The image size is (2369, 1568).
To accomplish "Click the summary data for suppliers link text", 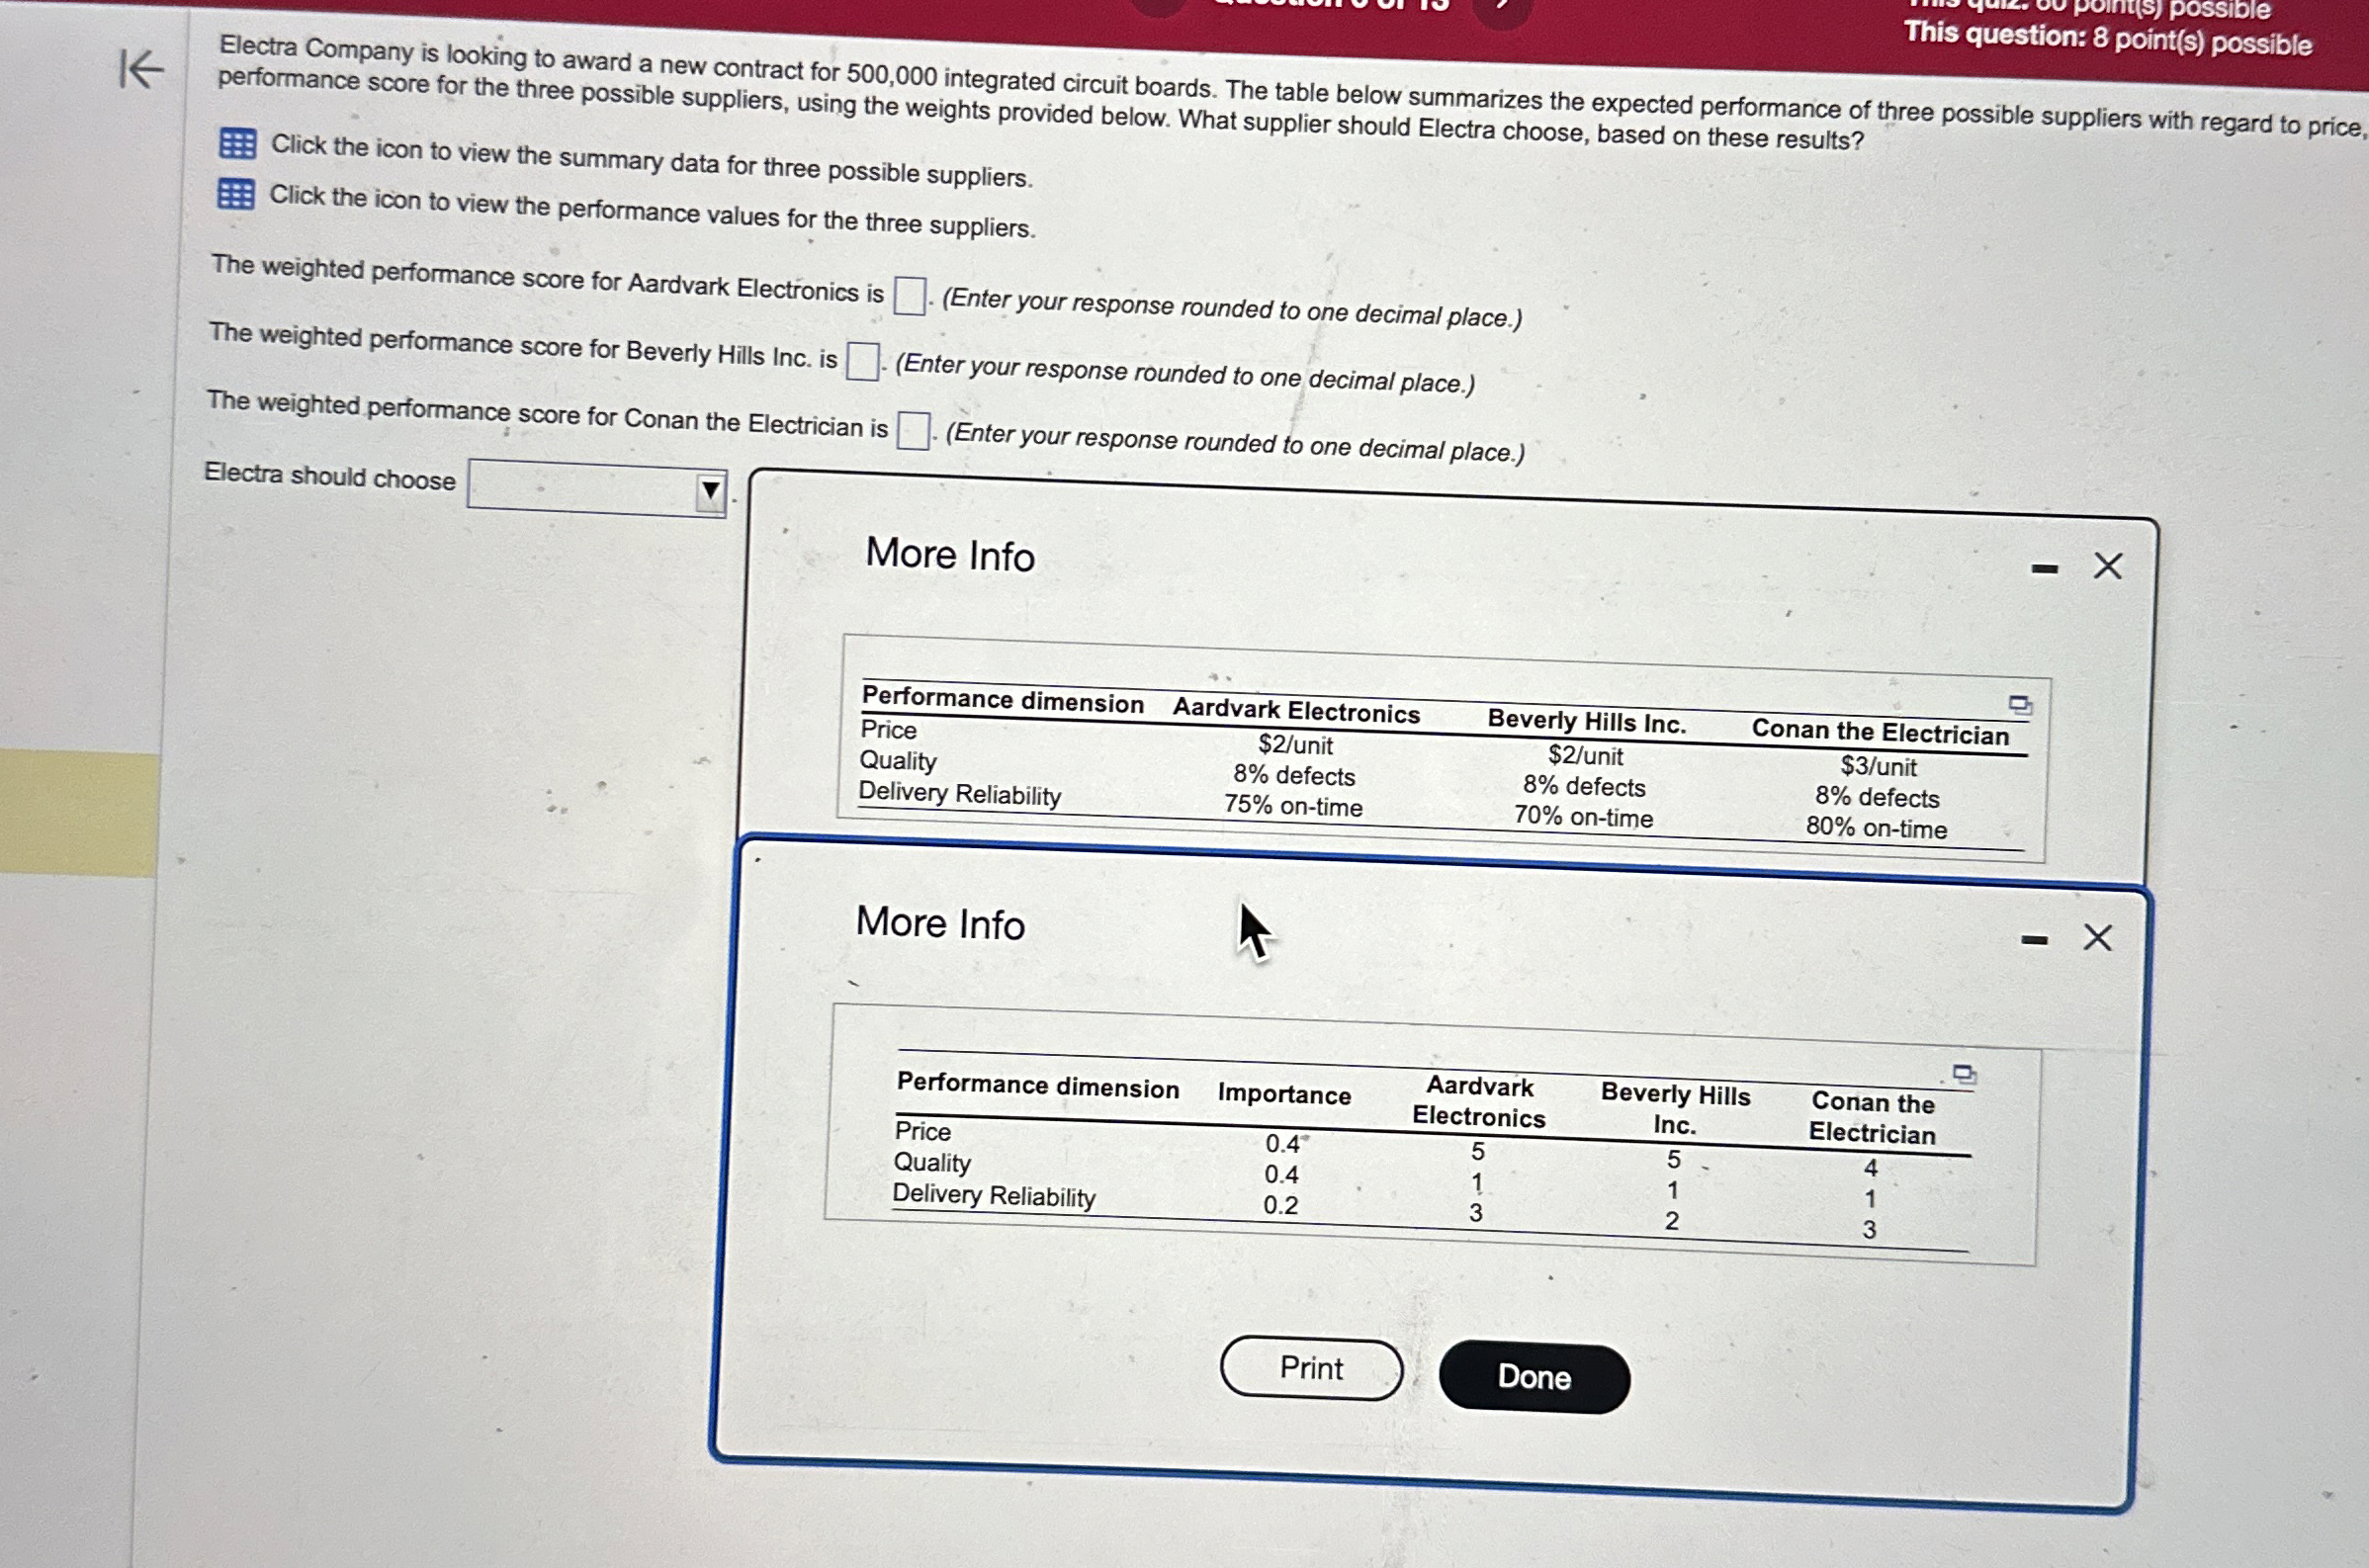I will coord(650,162).
